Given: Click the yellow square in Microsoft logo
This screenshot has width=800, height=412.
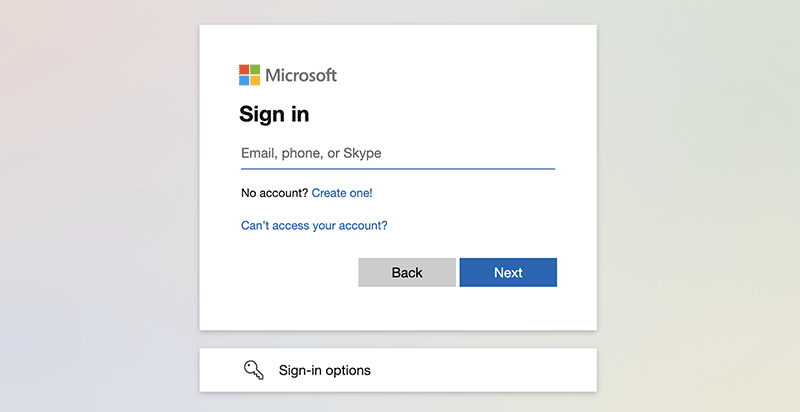Looking at the screenshot, I should click(x=255, y=80).
